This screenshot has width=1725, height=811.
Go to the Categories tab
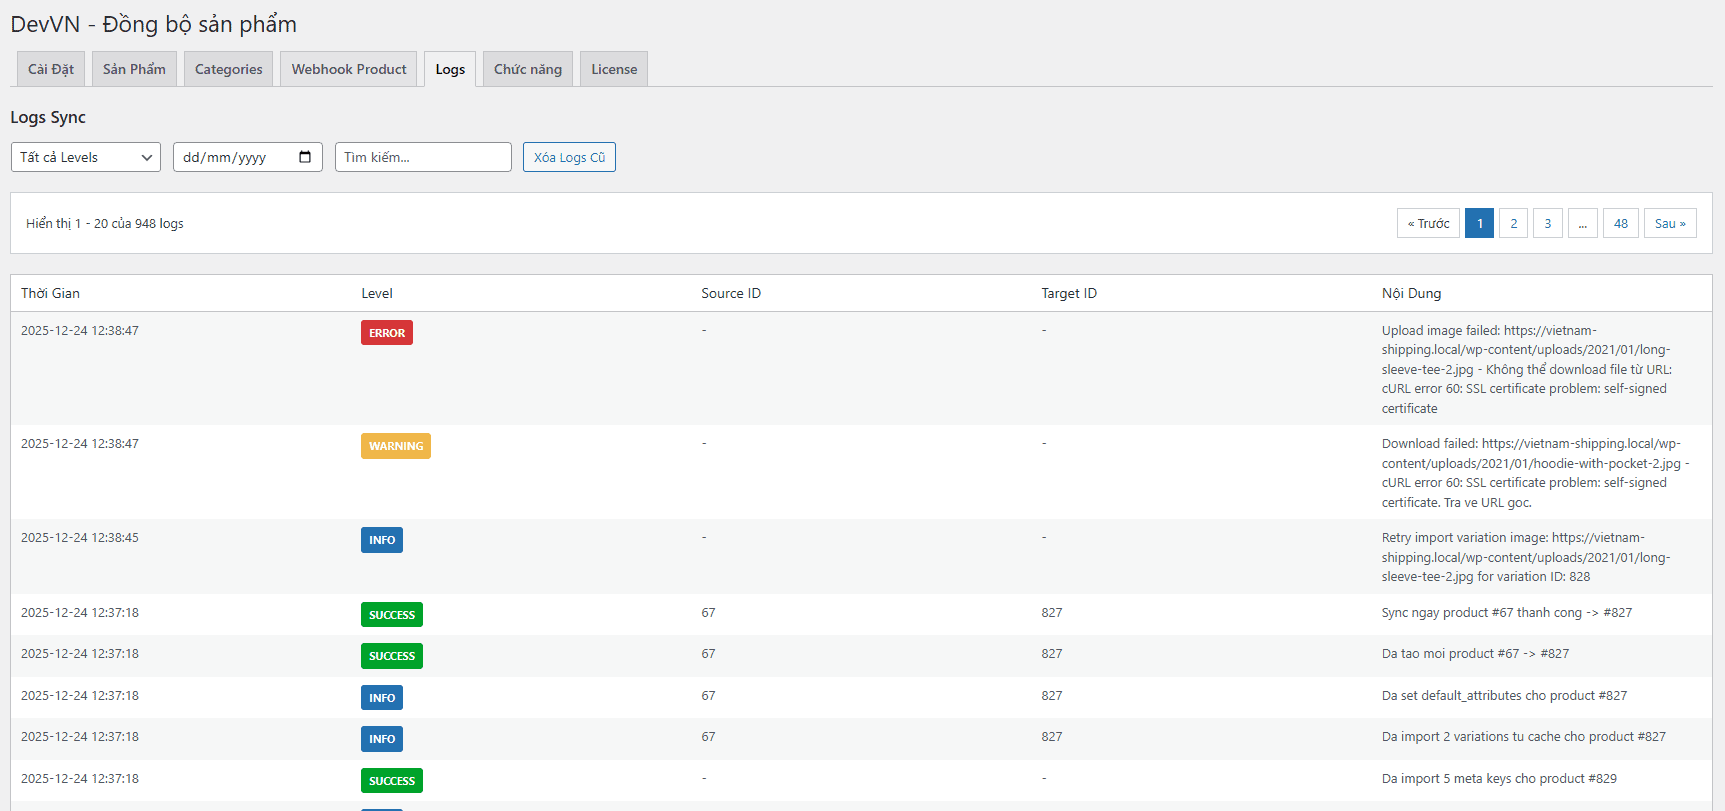click(x=228, y=69)
